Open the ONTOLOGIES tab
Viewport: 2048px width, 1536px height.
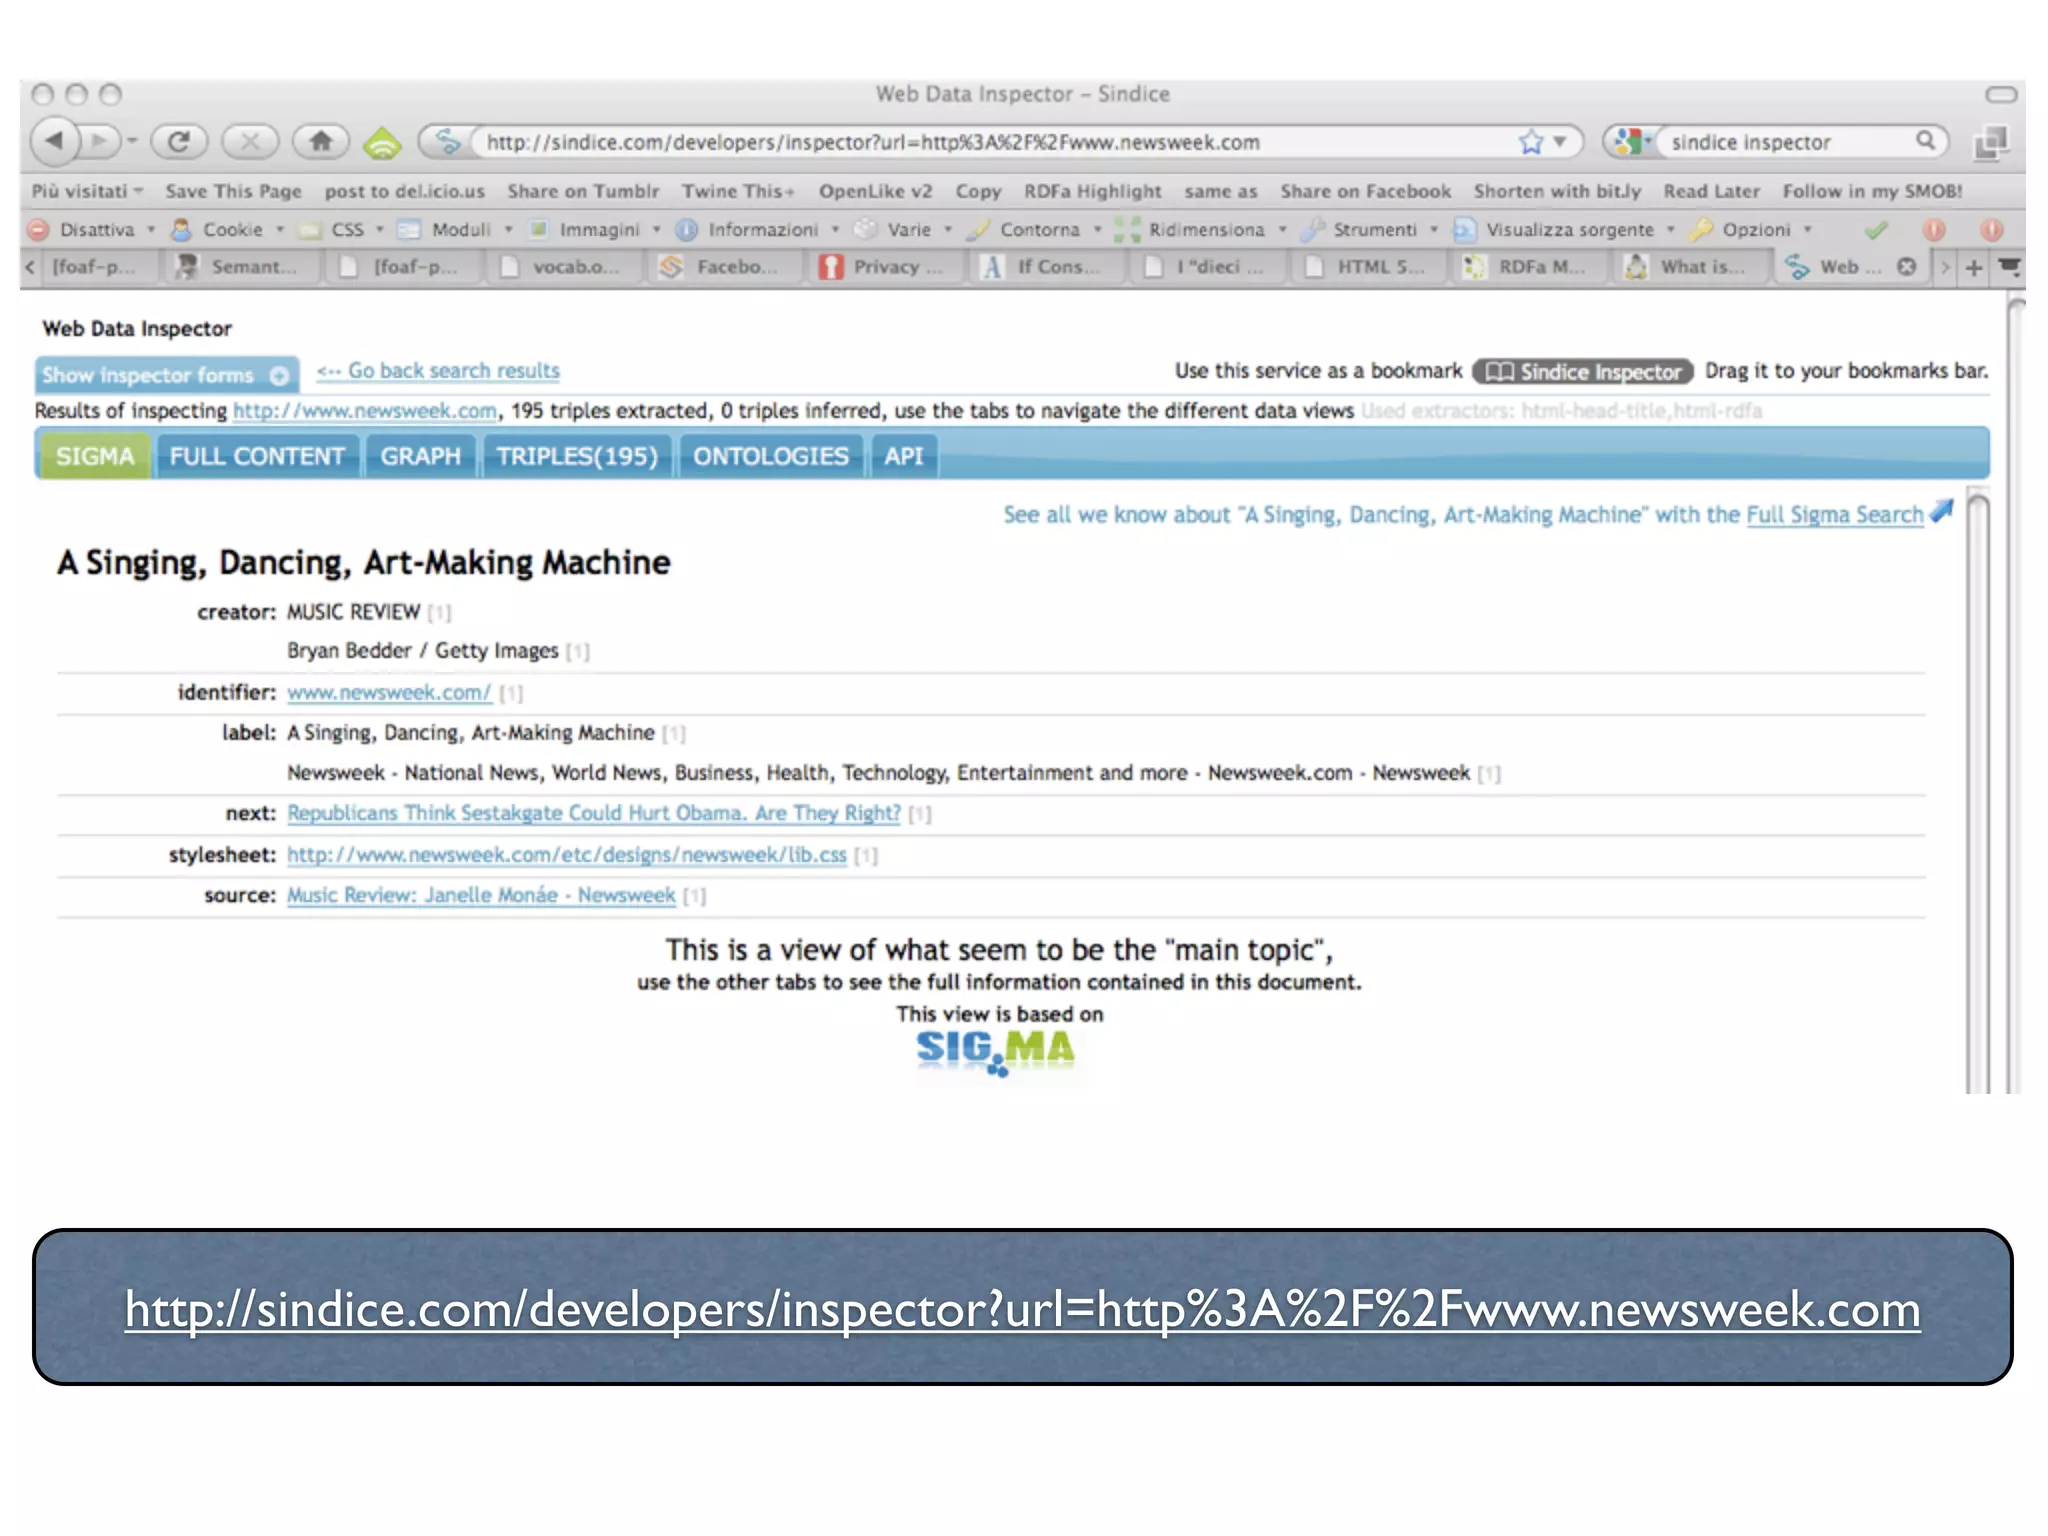point(770,456)
